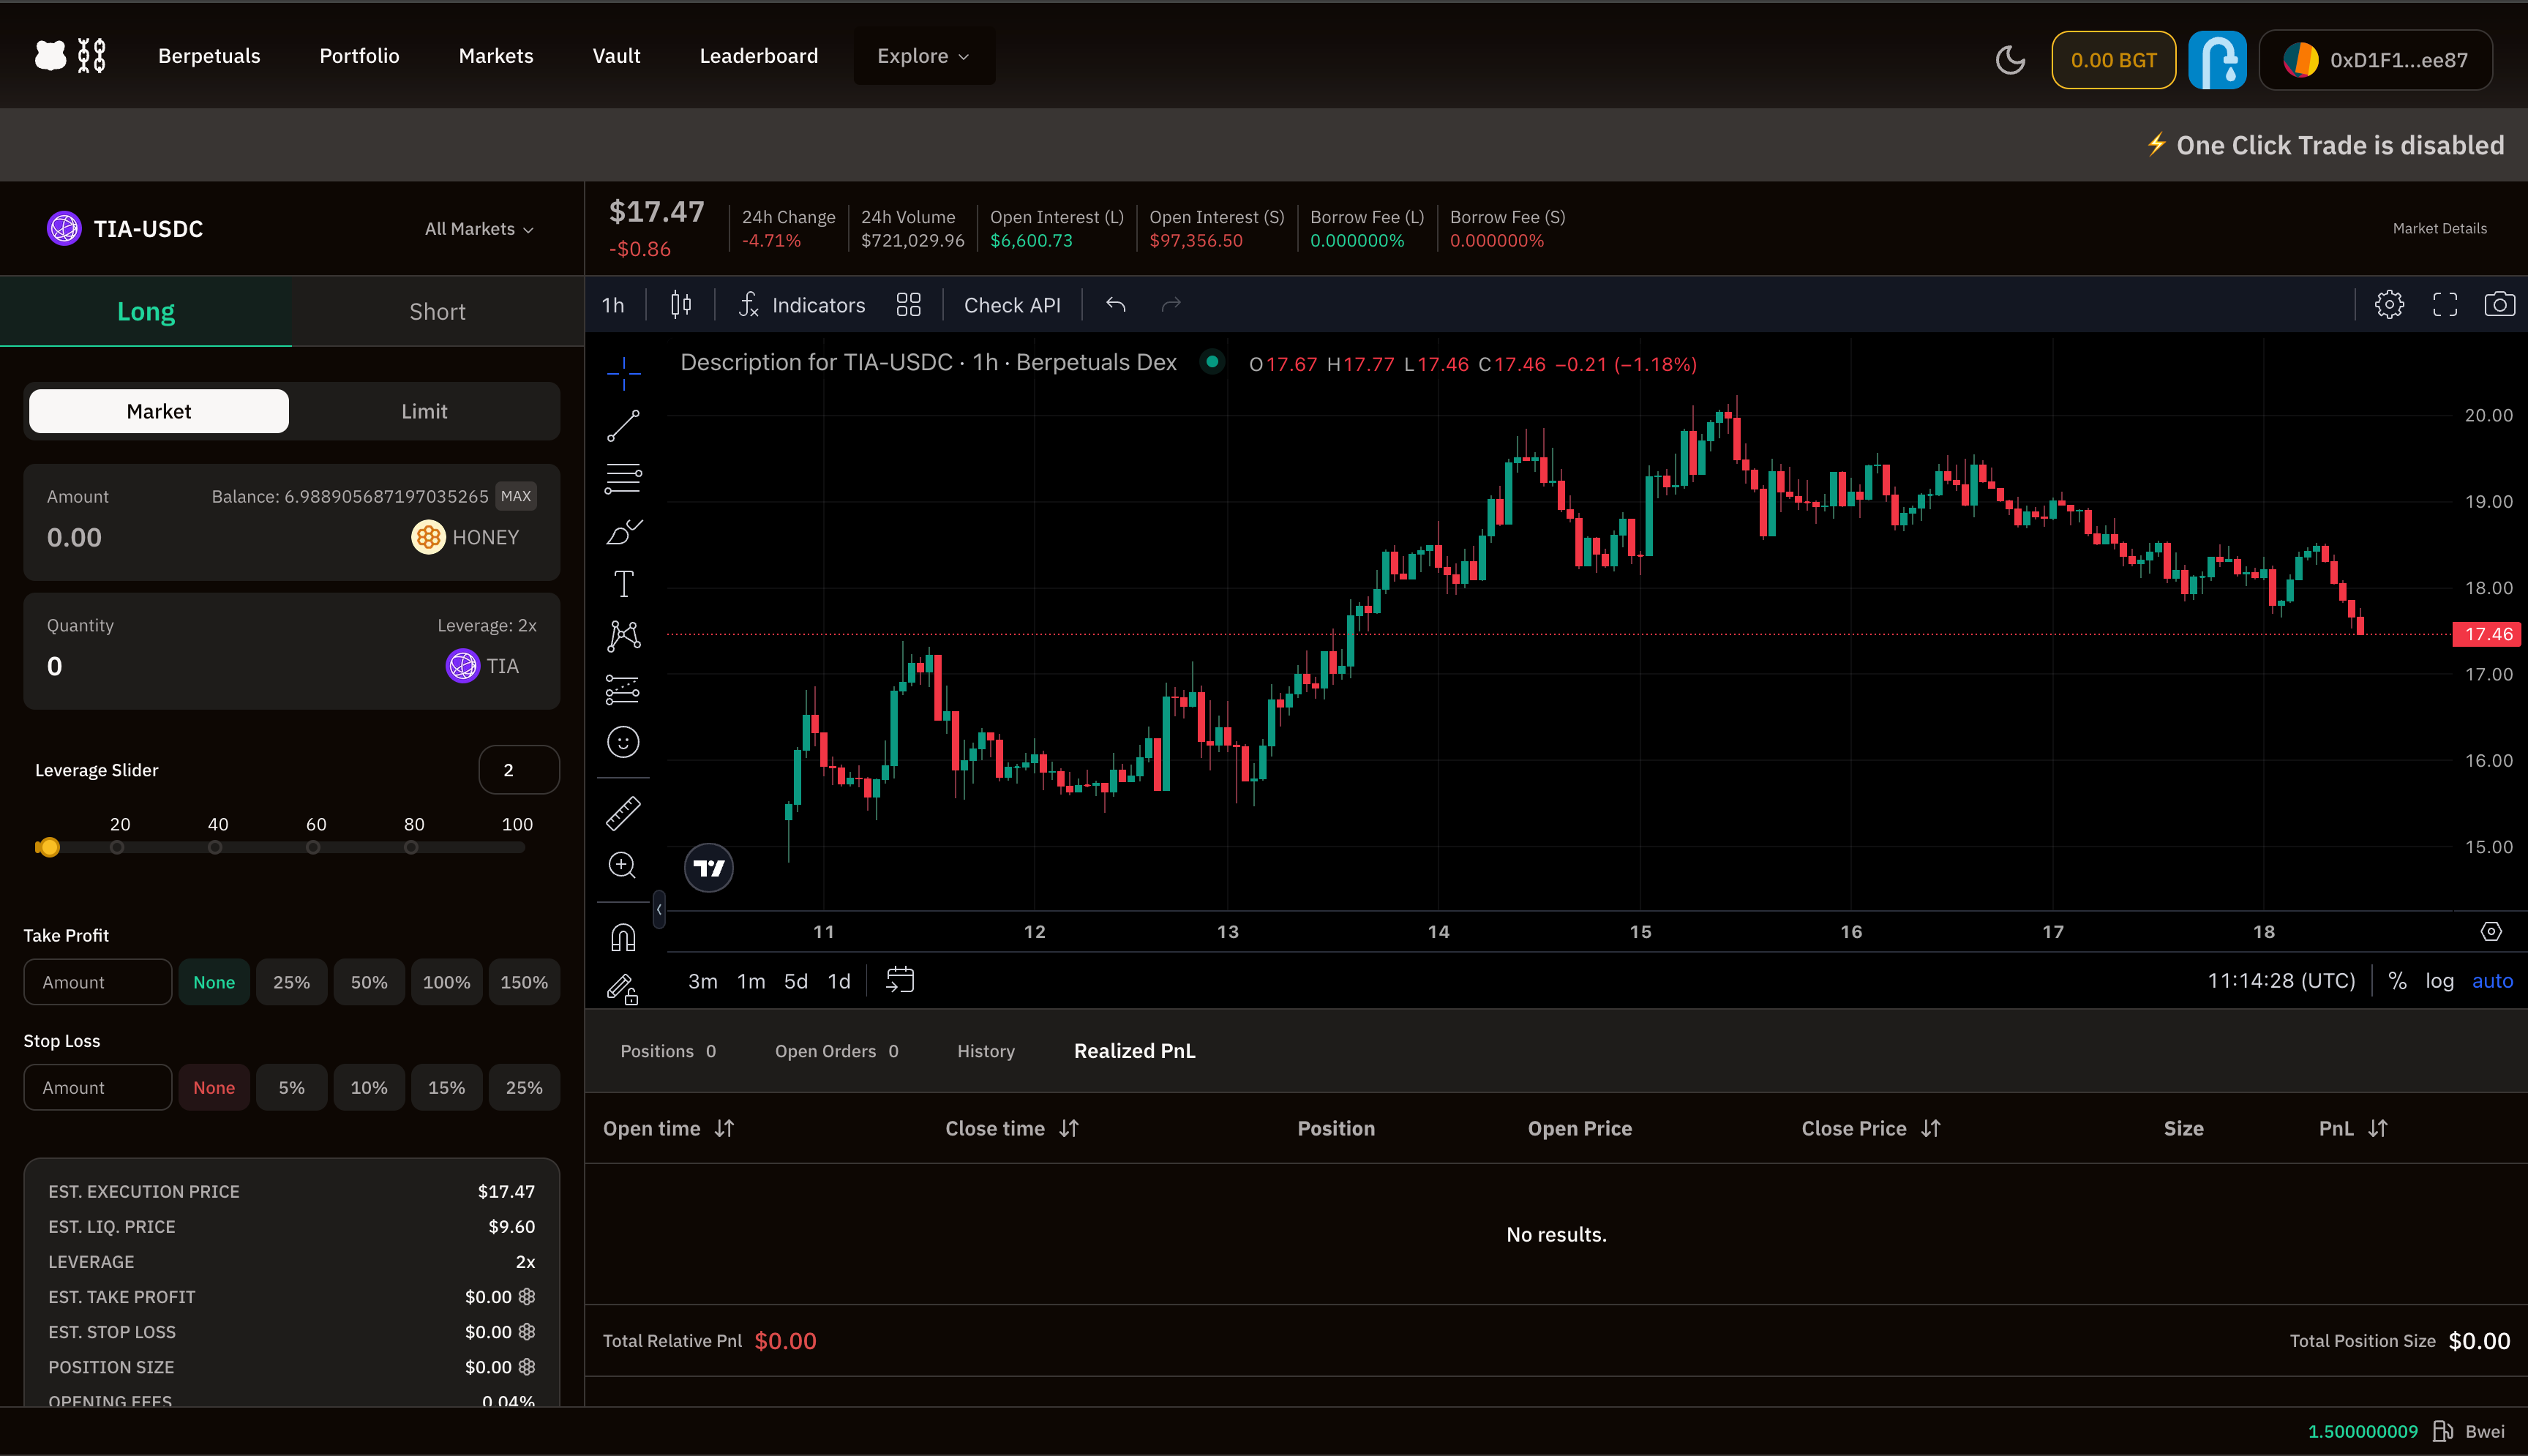Sort by Close Price column

[1871, 1128]
